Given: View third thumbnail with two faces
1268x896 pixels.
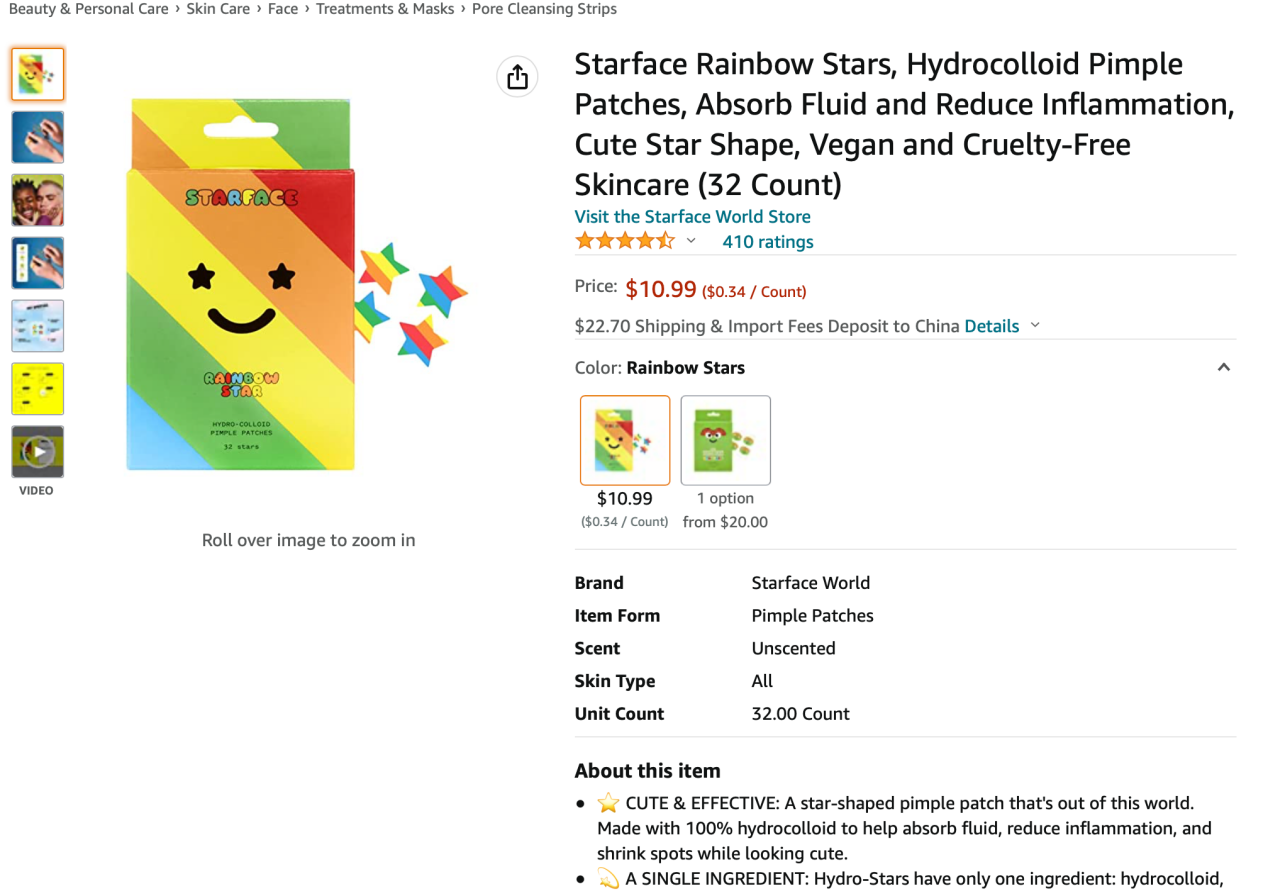Looking at the screenshot, I should (x=38, y=200).
